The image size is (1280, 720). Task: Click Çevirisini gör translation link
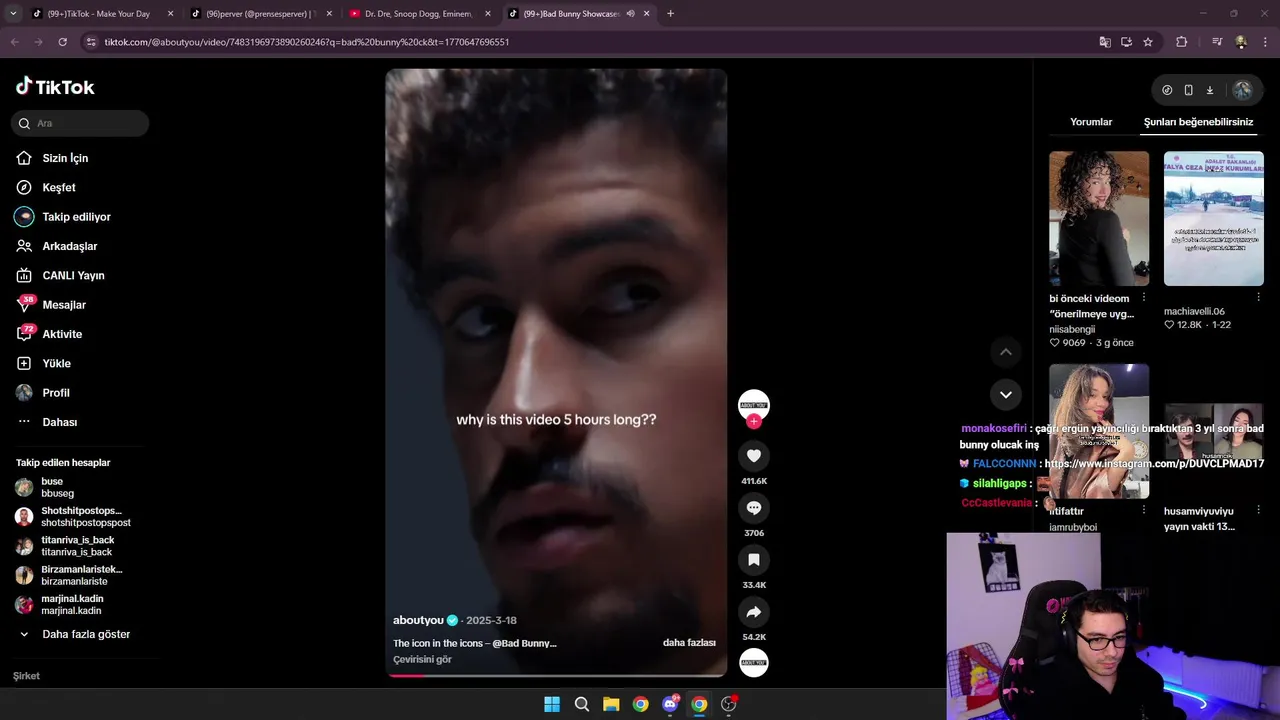pyautogui.click(x=422, y=660)
